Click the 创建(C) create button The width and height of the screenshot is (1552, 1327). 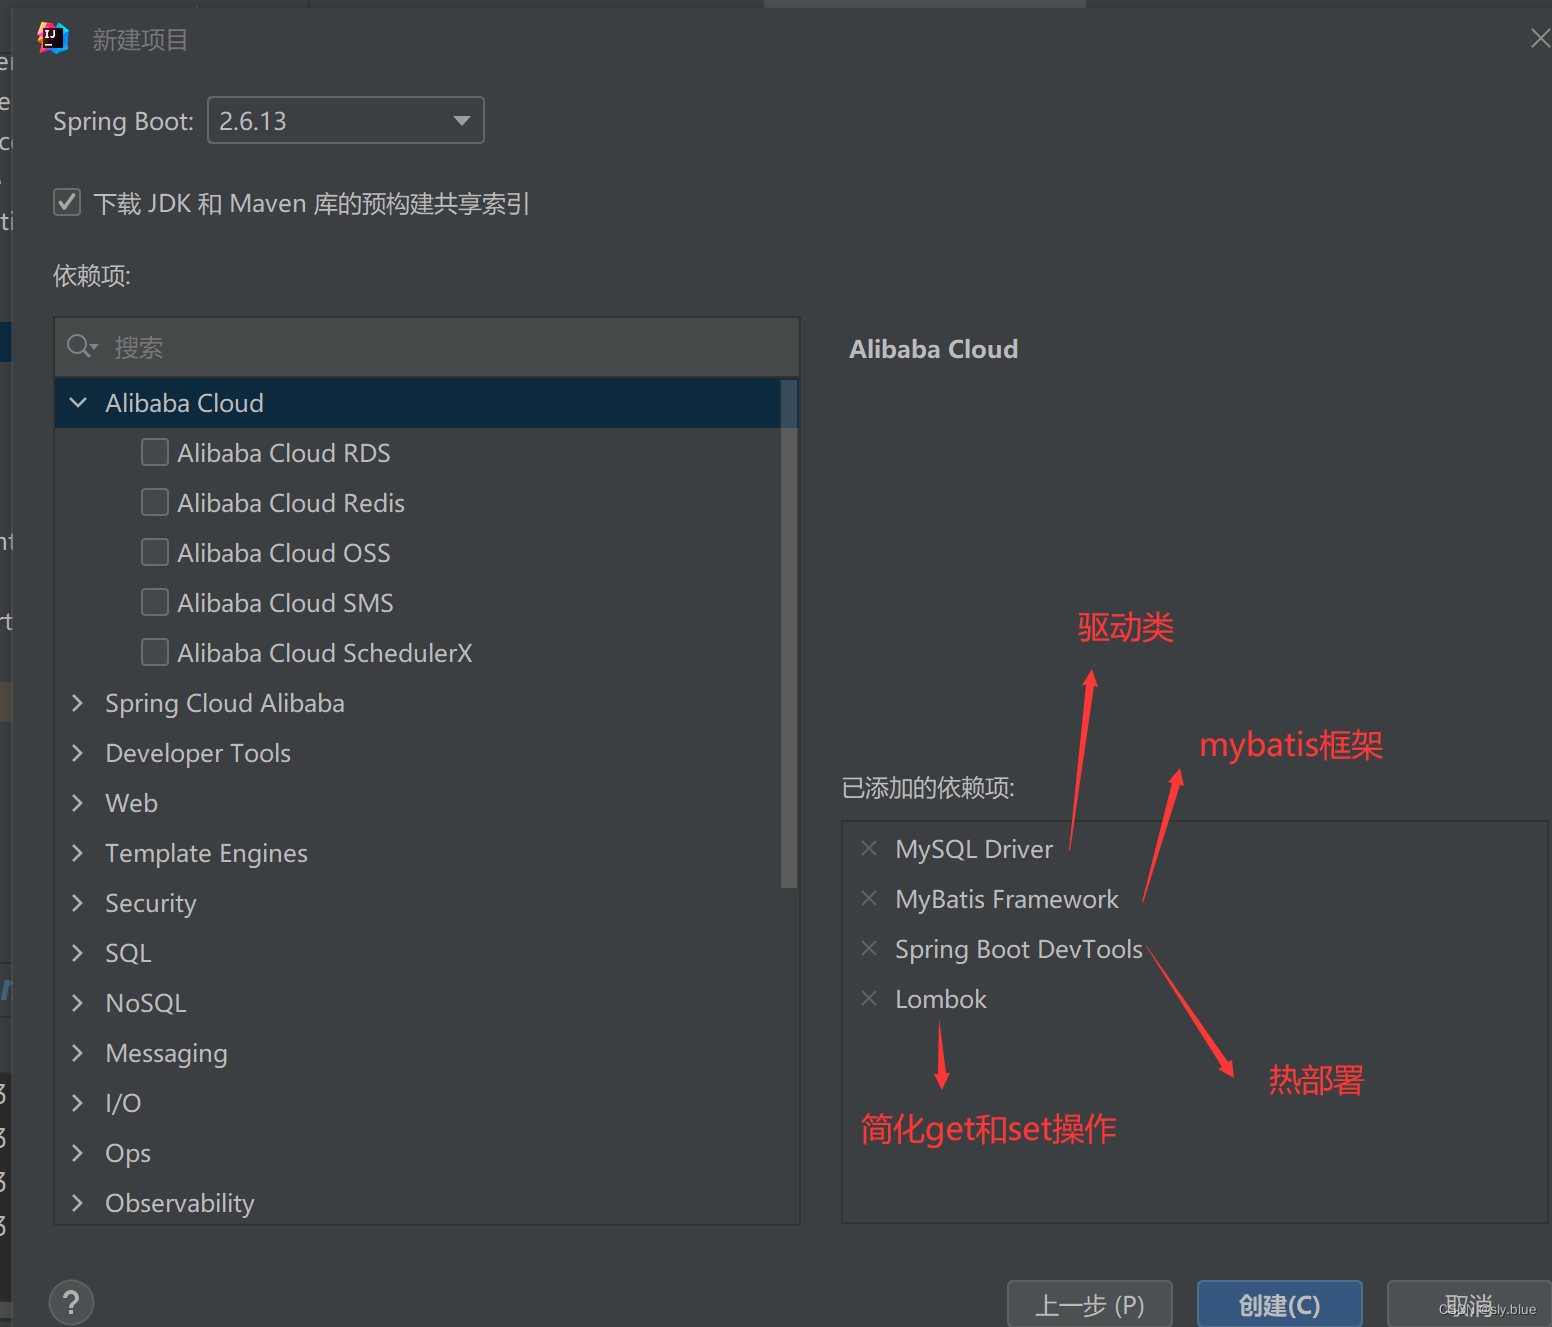pyautogui.click(x=1280, y=1304)
